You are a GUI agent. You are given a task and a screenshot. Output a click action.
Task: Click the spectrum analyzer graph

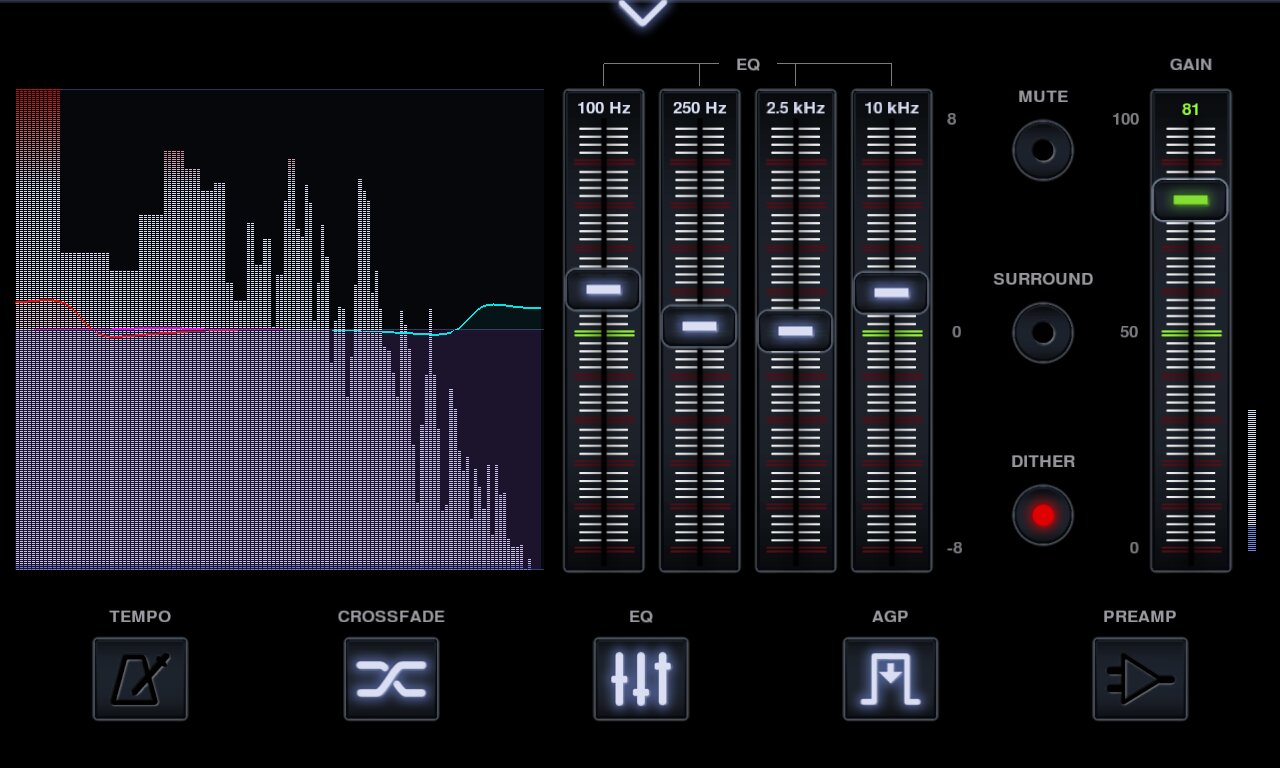click(x=279, y=330)
